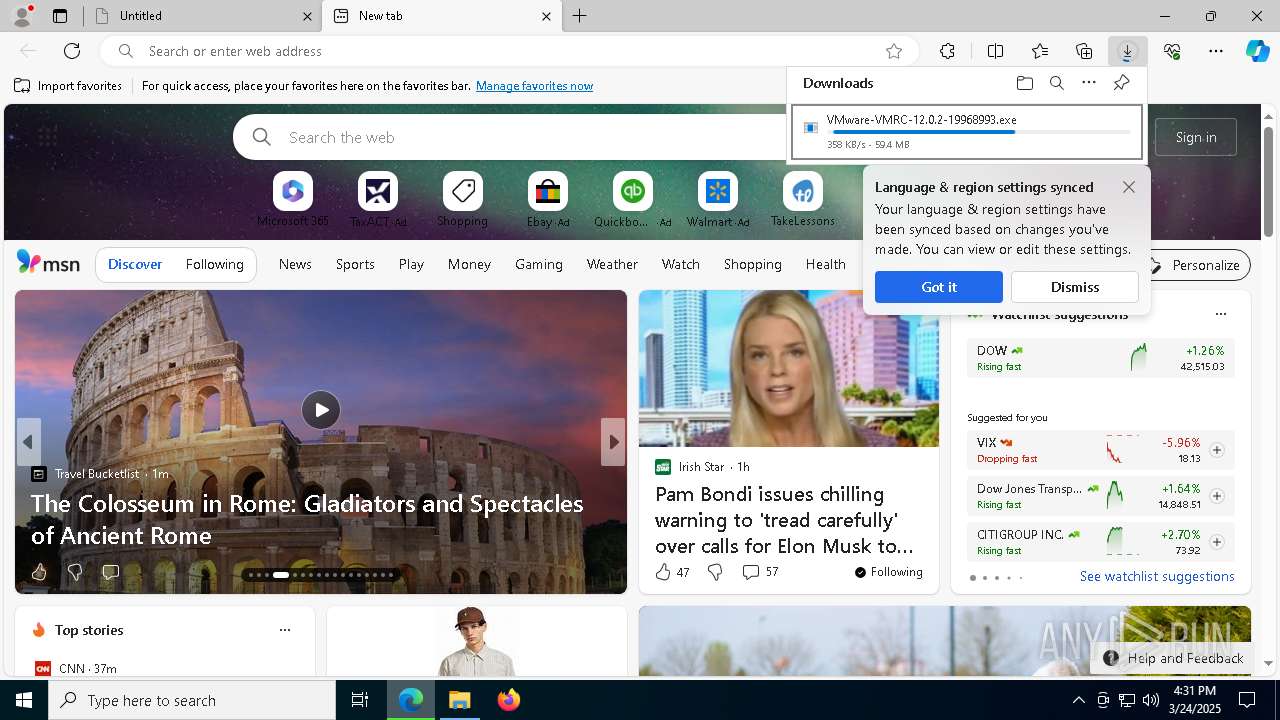Open comments on Colosseum story
The height and width of the screenshot is (720, 1280).
click(111, 572)
